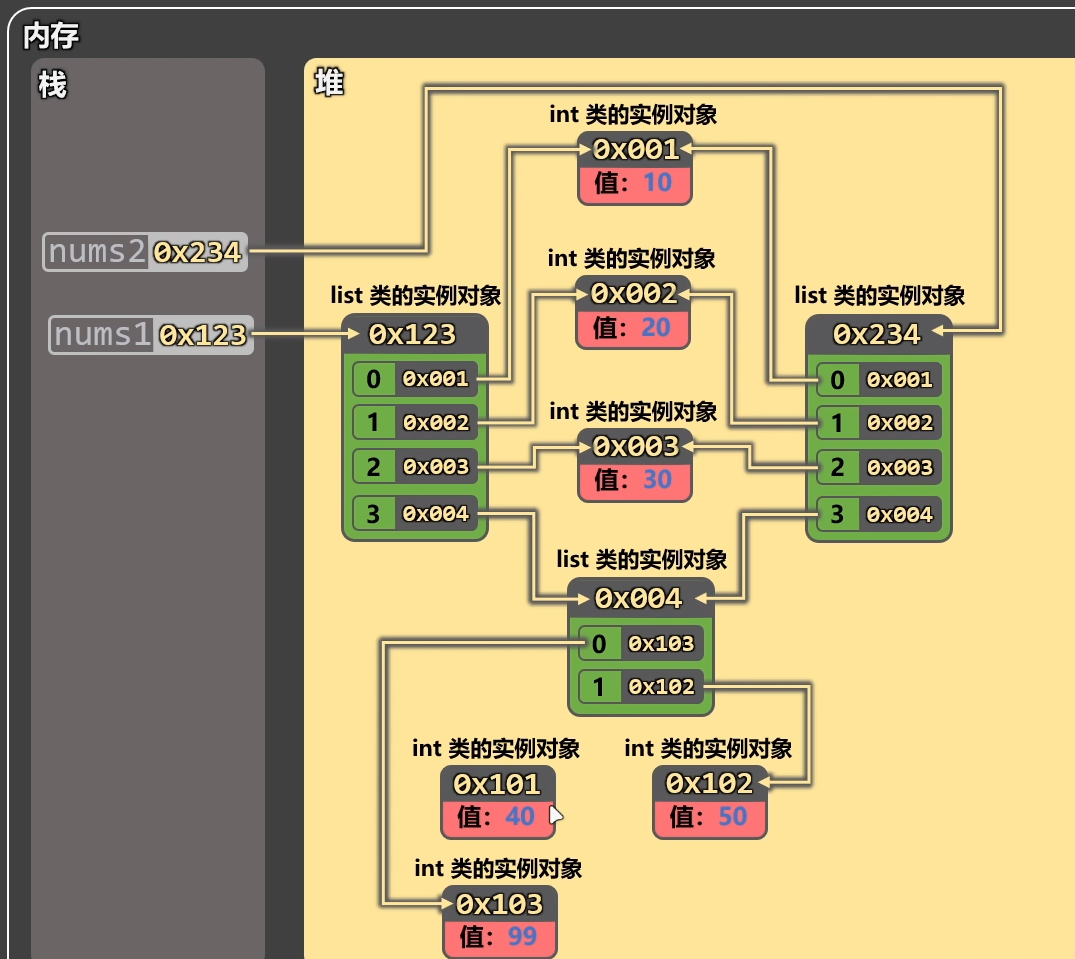
Task: Click index 1 row in list 0x123
Action: [415, 422]
